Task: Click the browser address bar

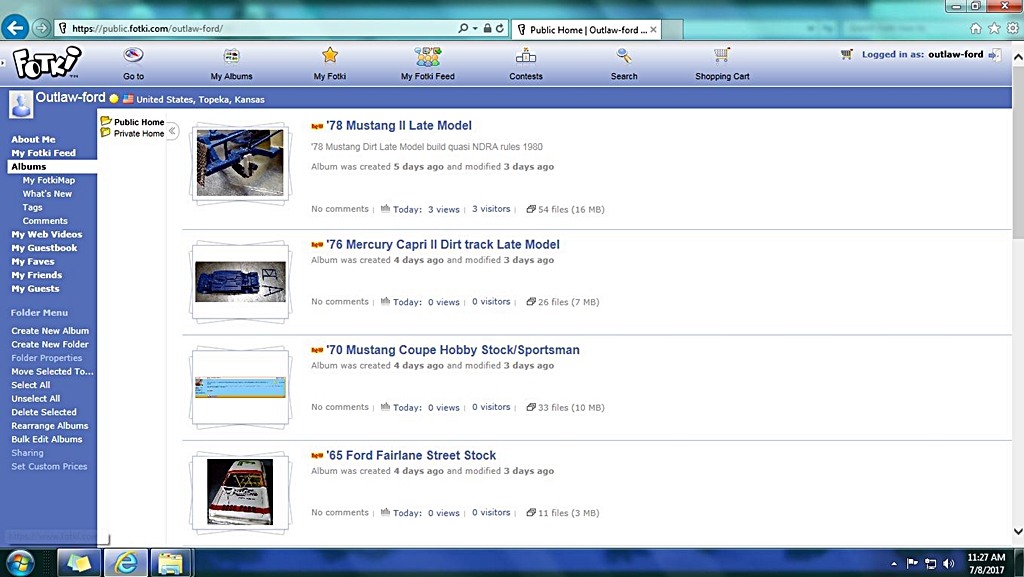Action: [250, 29]
